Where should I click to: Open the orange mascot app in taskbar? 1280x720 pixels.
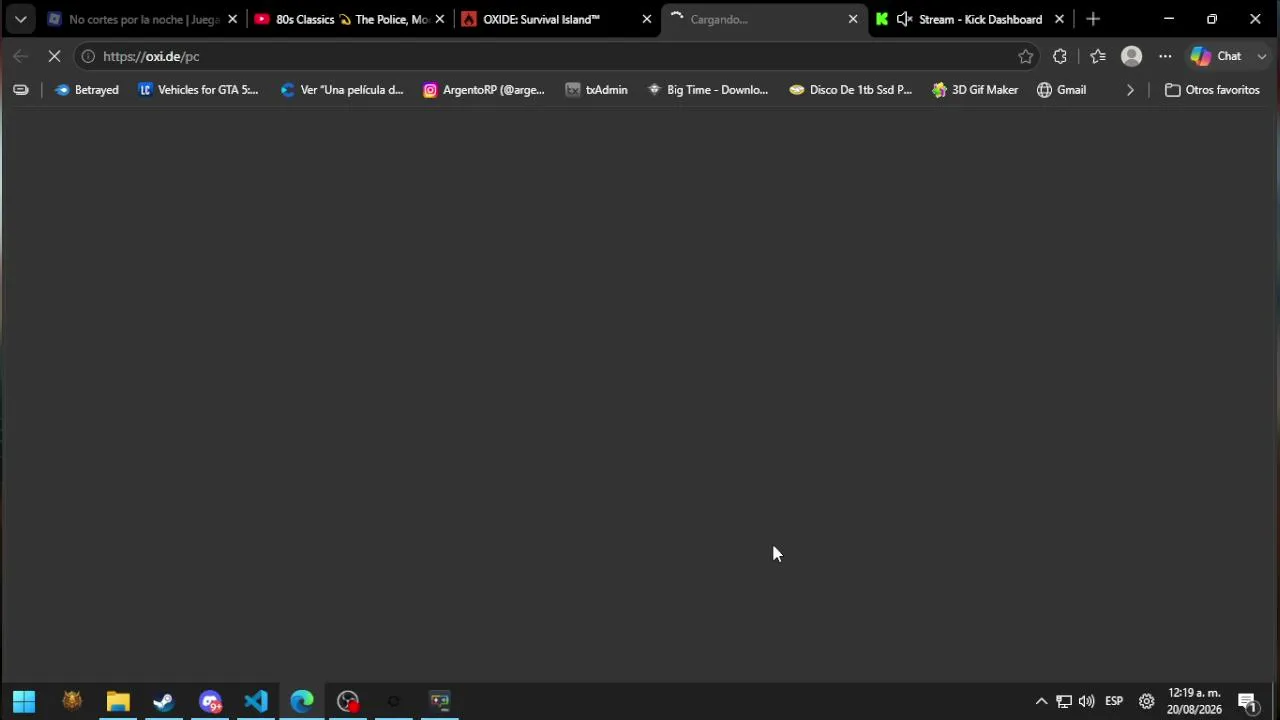[71, 701]
